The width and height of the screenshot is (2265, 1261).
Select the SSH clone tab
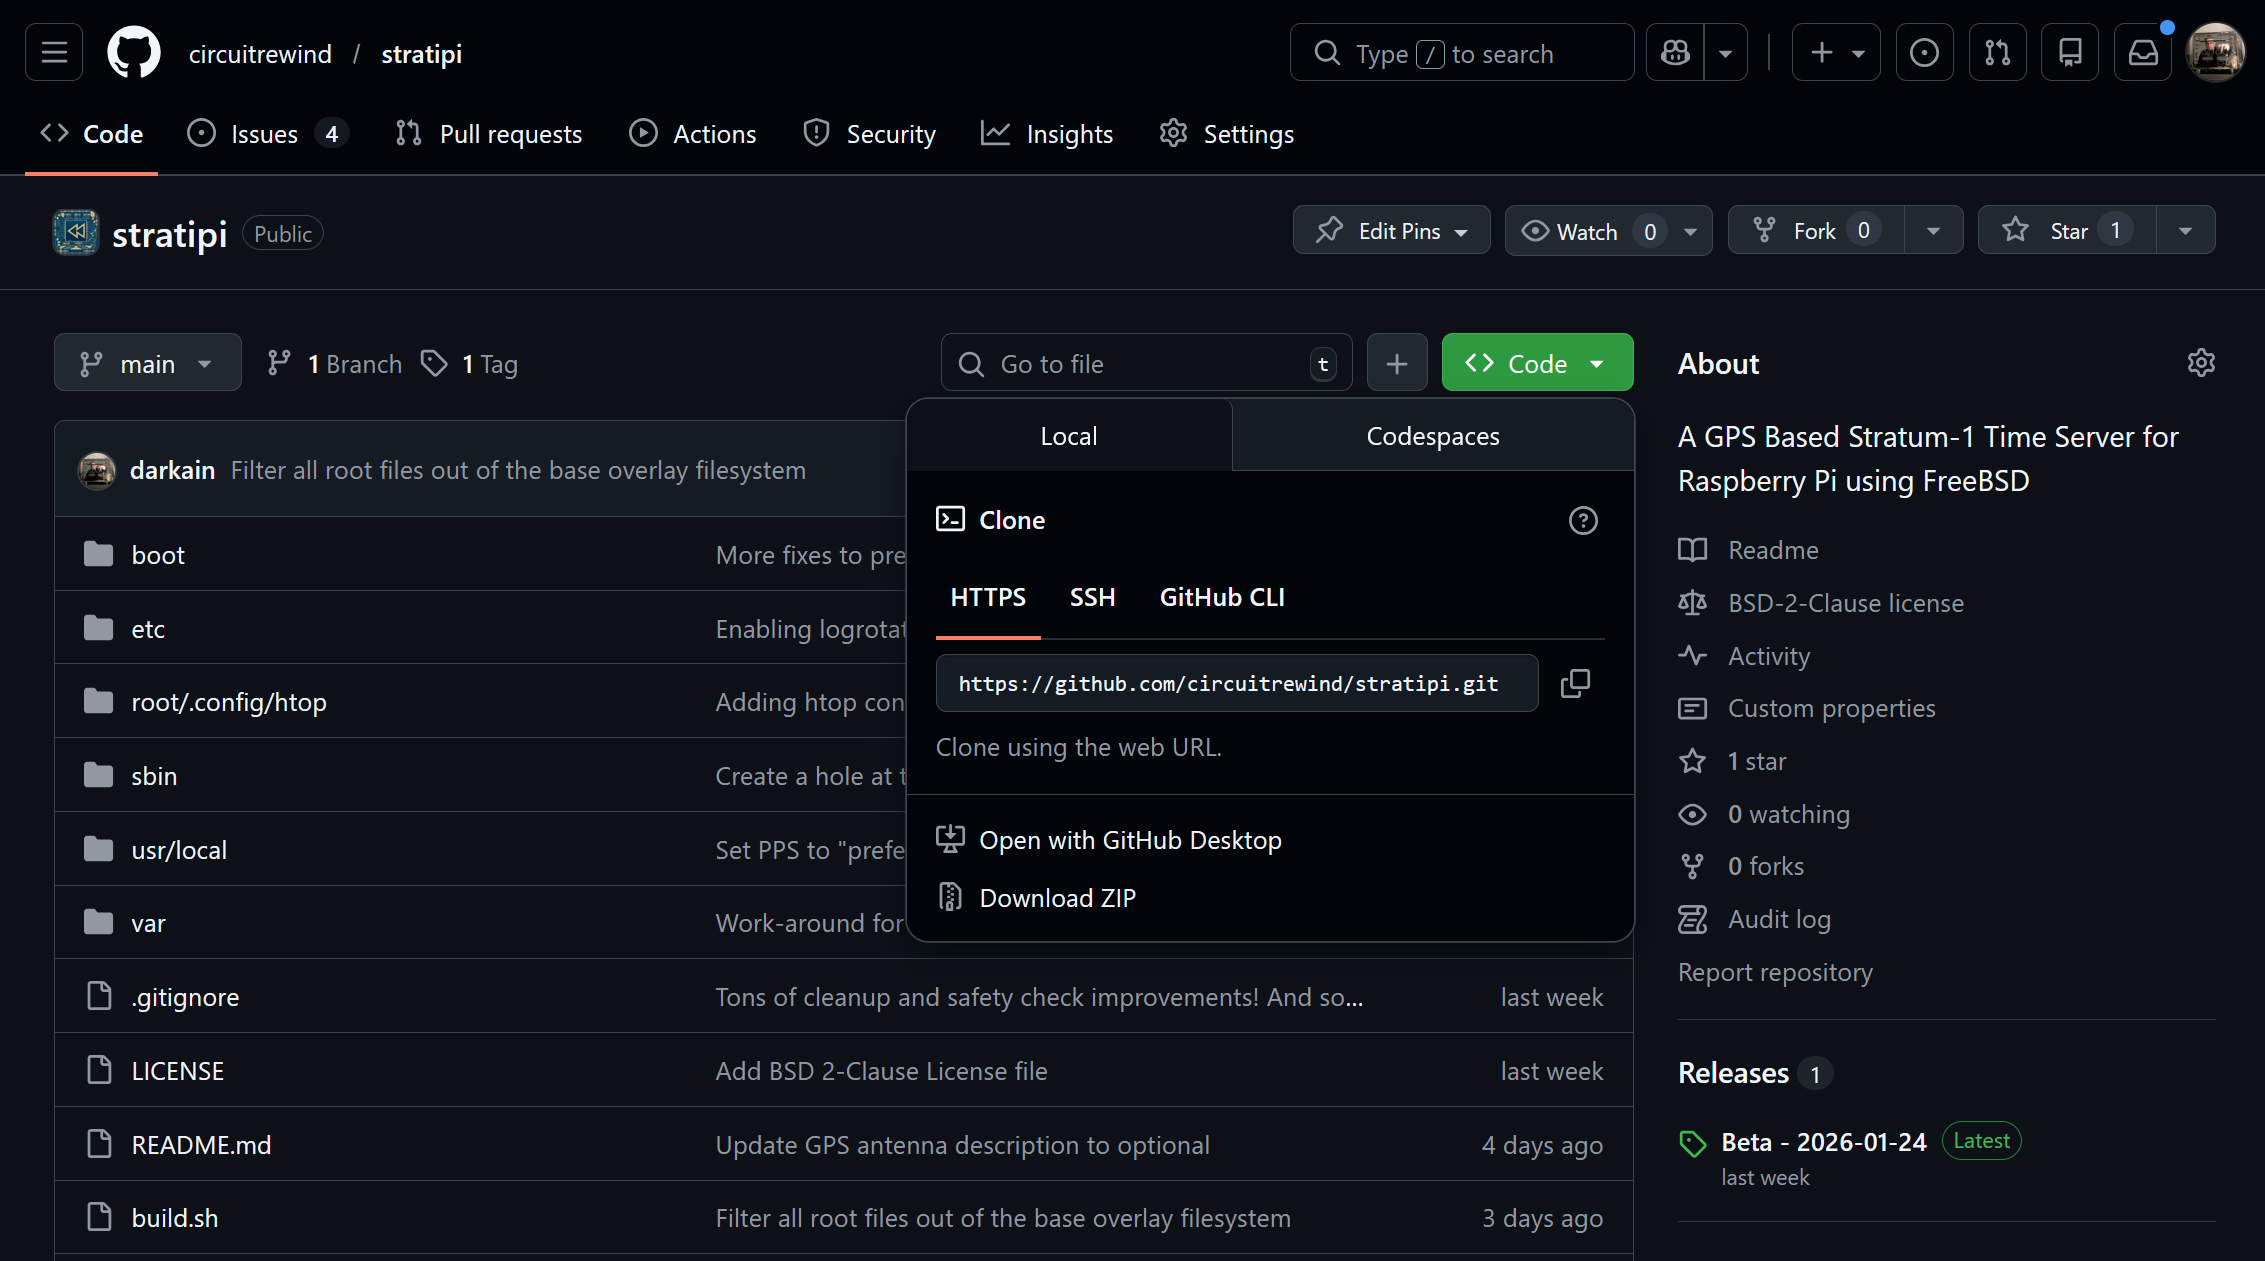(x=1092, y=597)
